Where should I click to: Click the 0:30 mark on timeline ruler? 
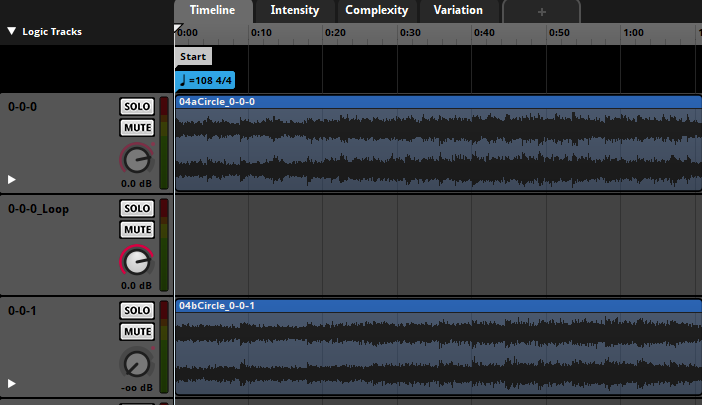[410, 33]
